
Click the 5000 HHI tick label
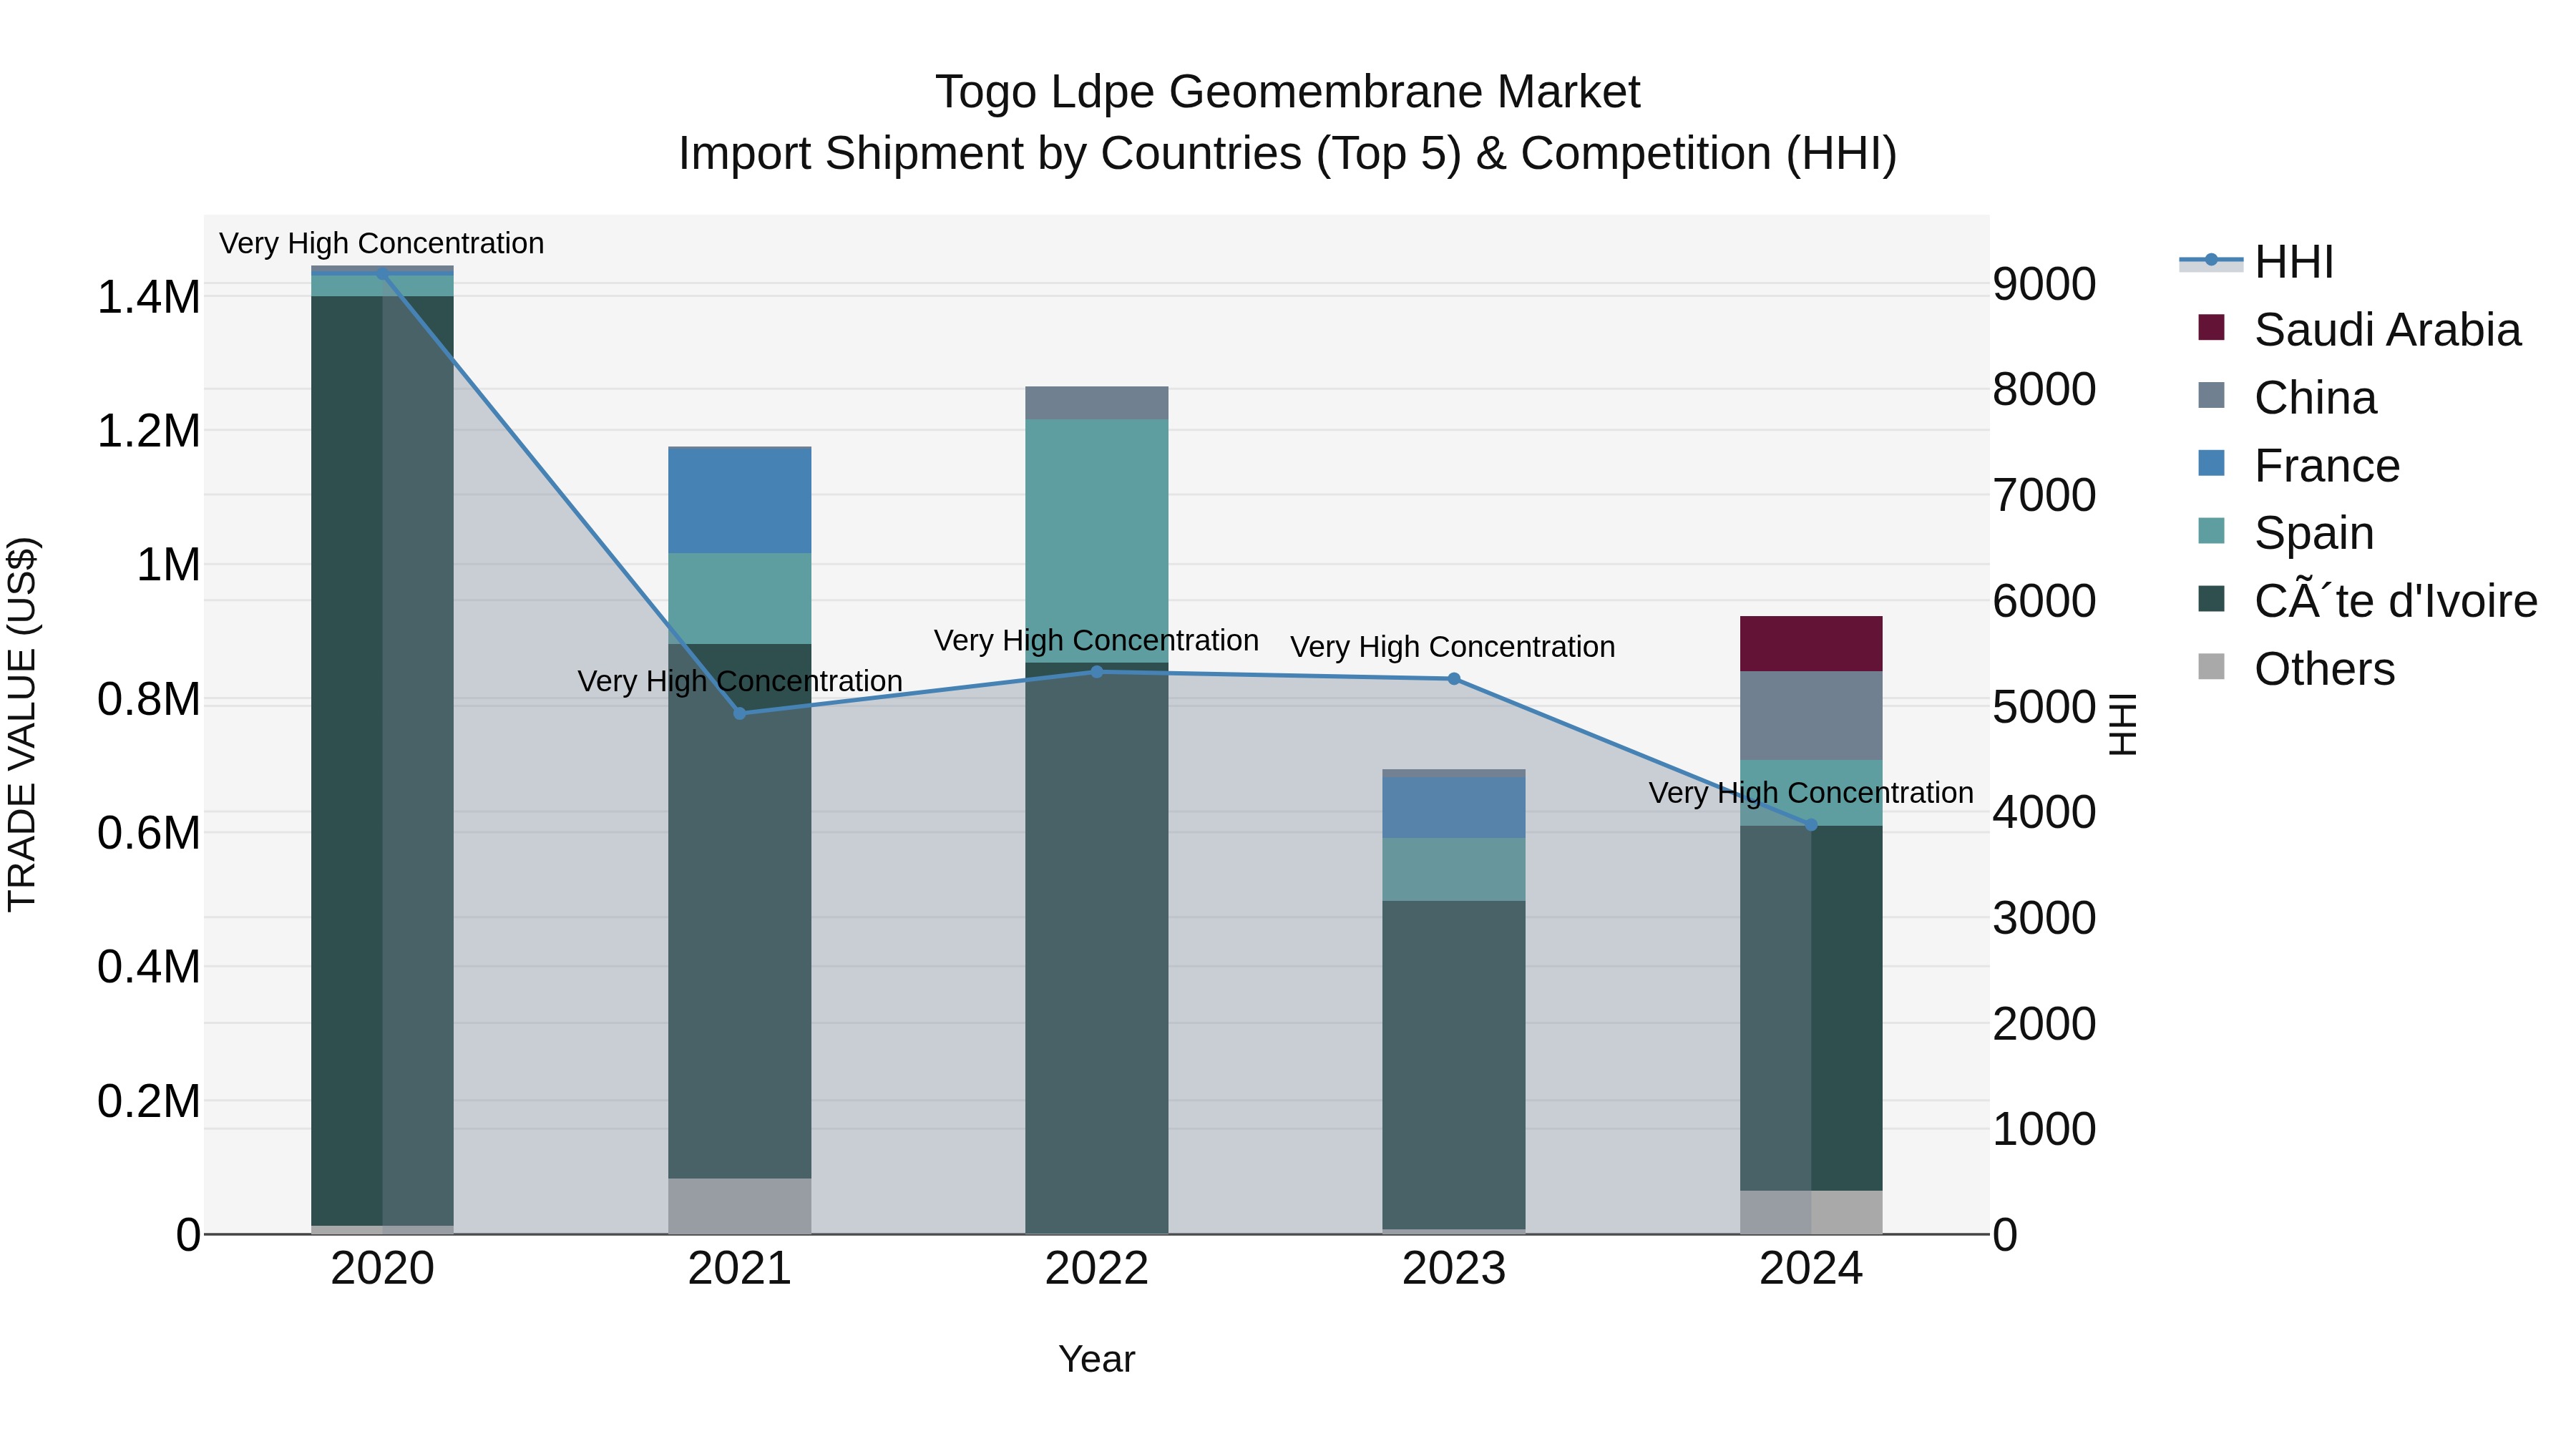(x=2045, y=707)
